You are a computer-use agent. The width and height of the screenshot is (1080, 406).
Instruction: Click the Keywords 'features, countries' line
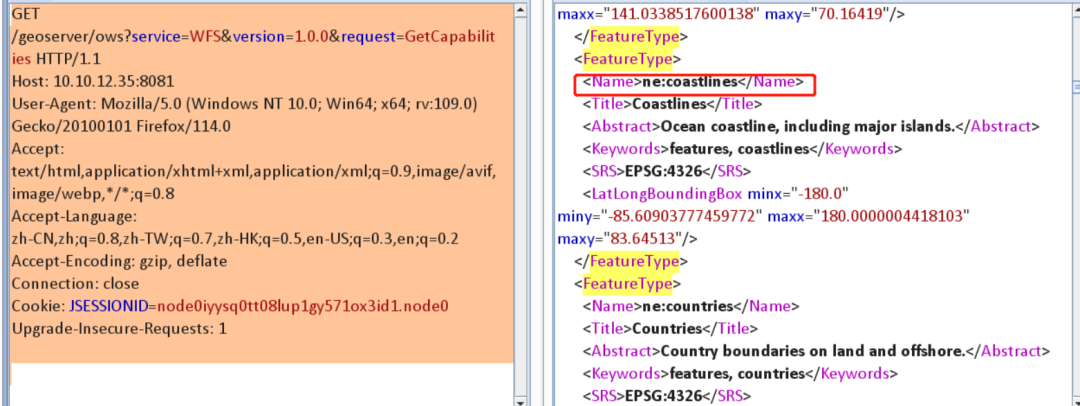[740, 374]
